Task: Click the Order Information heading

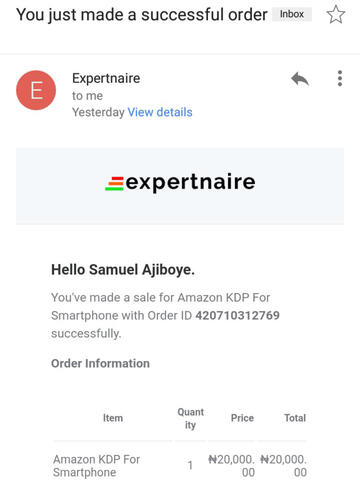Action: point(100,363)
